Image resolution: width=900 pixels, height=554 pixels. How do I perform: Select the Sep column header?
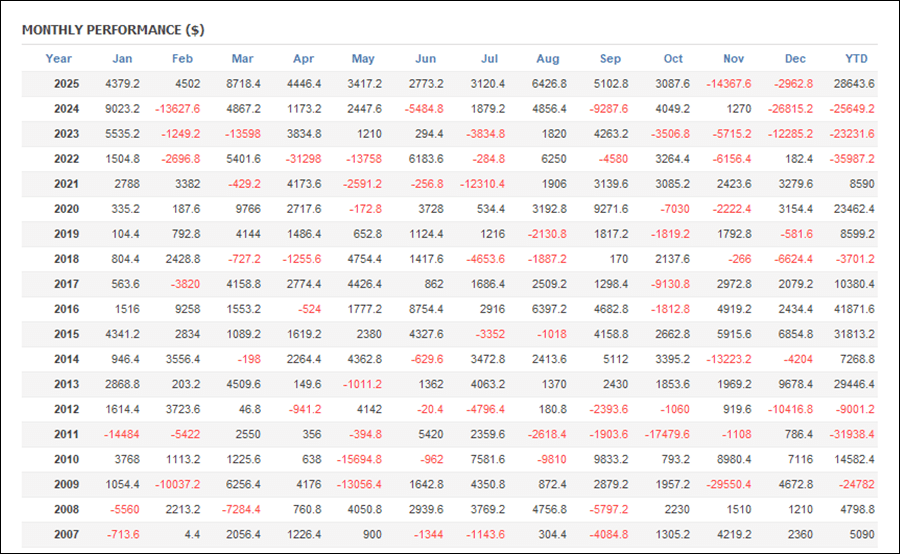coord(610,59)
